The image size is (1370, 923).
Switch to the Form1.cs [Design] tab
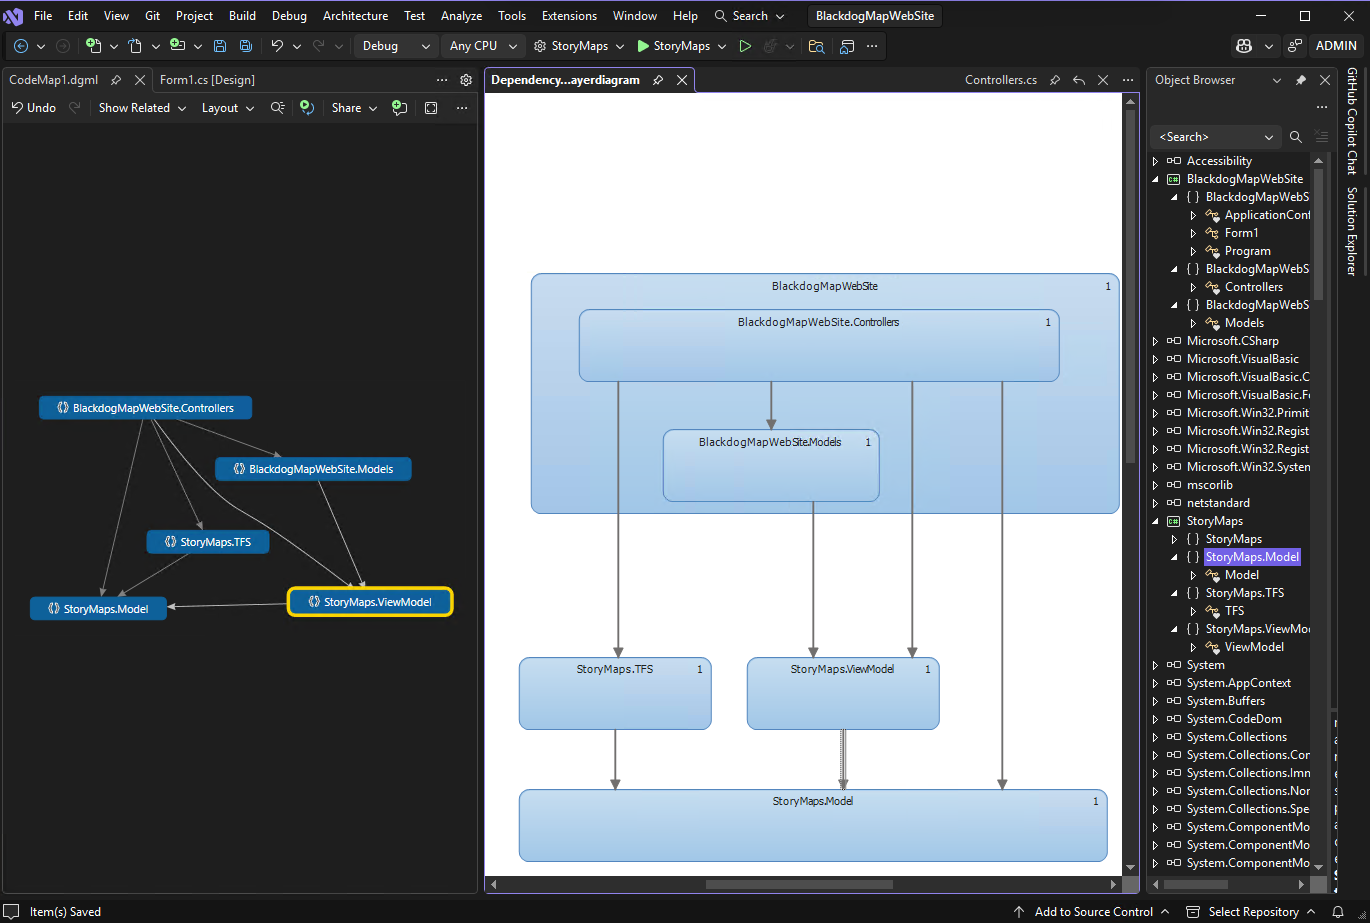click(207, 80)
